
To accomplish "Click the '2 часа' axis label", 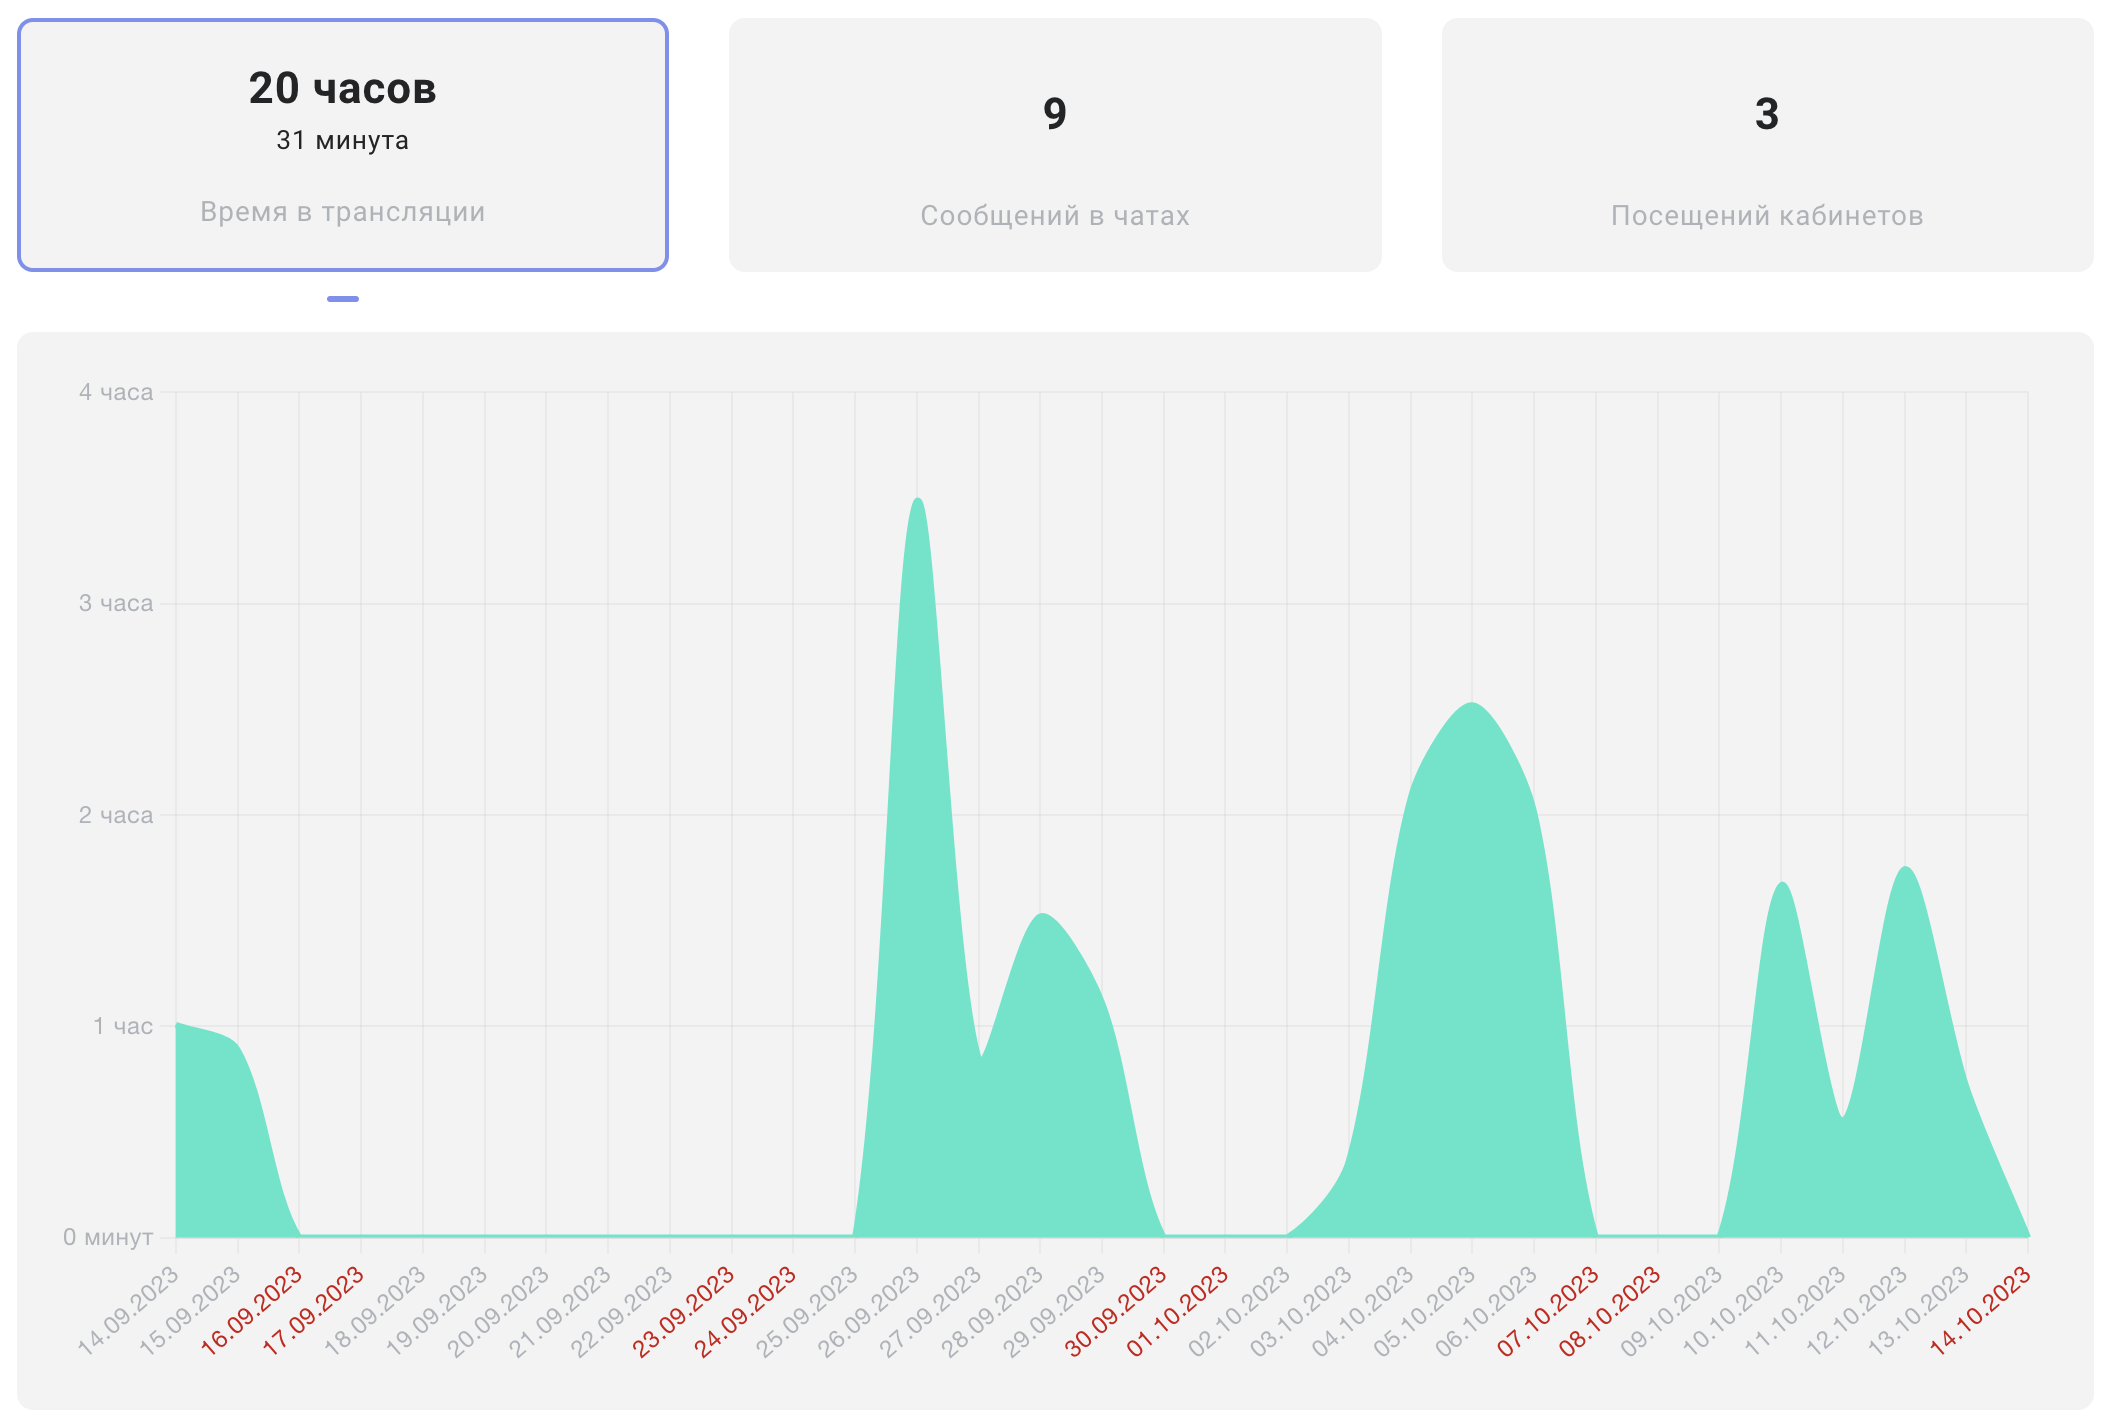I will coord(116,815).
